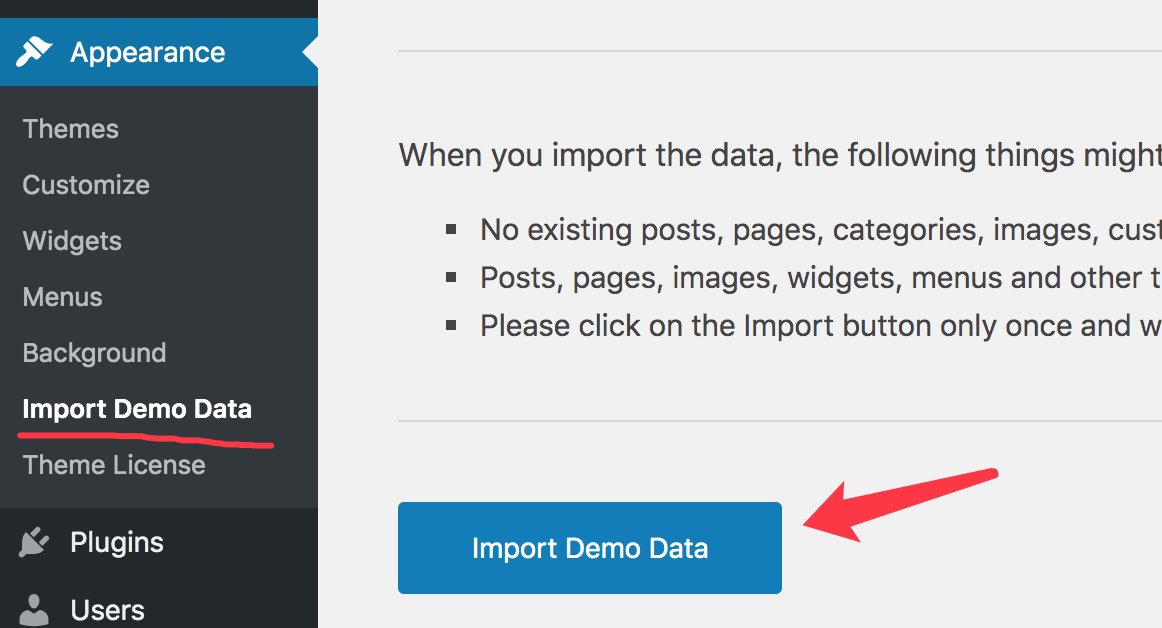
Task: Open the Menus submenu item
Action: [62, 297]
